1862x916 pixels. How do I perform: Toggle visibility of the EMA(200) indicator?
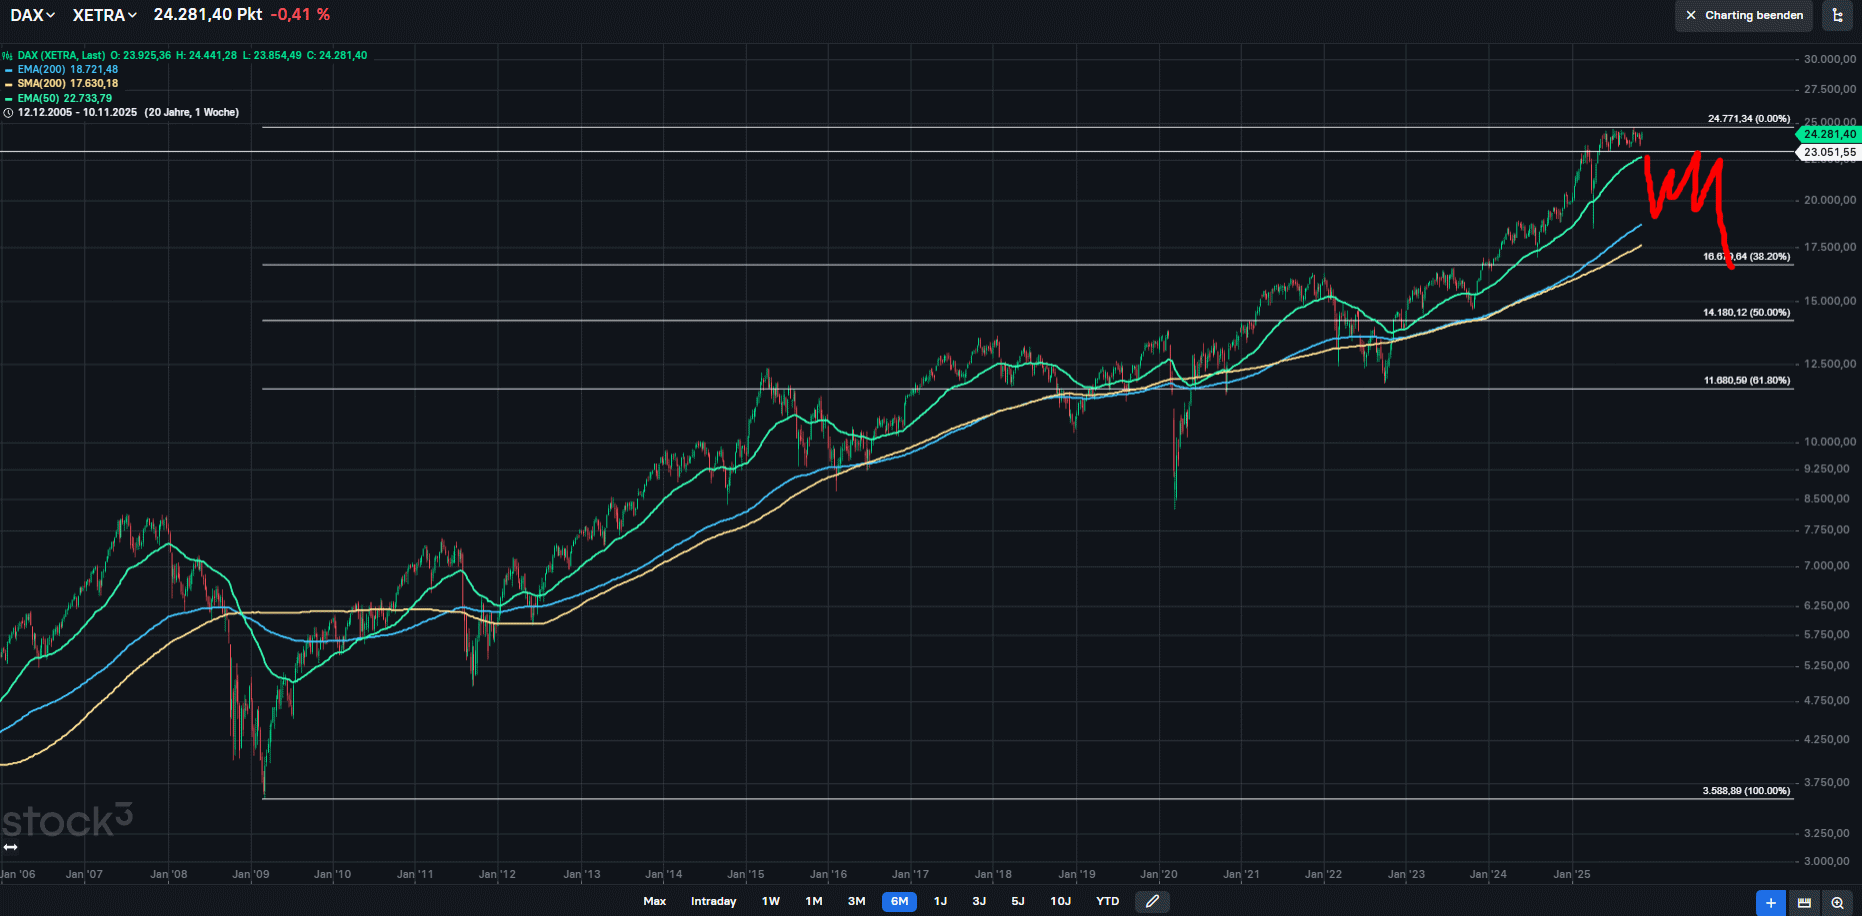[8, 69]
